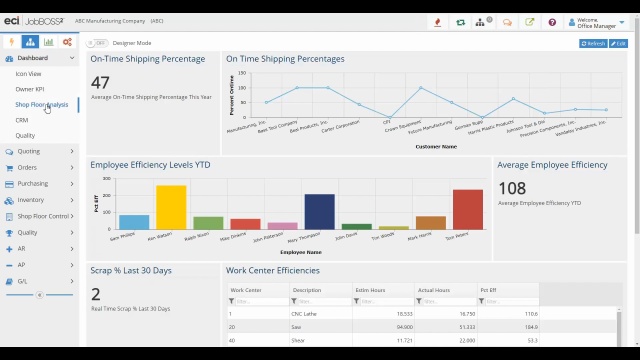
Task: Click the Saw description cell
Action: tap(321, 327)
